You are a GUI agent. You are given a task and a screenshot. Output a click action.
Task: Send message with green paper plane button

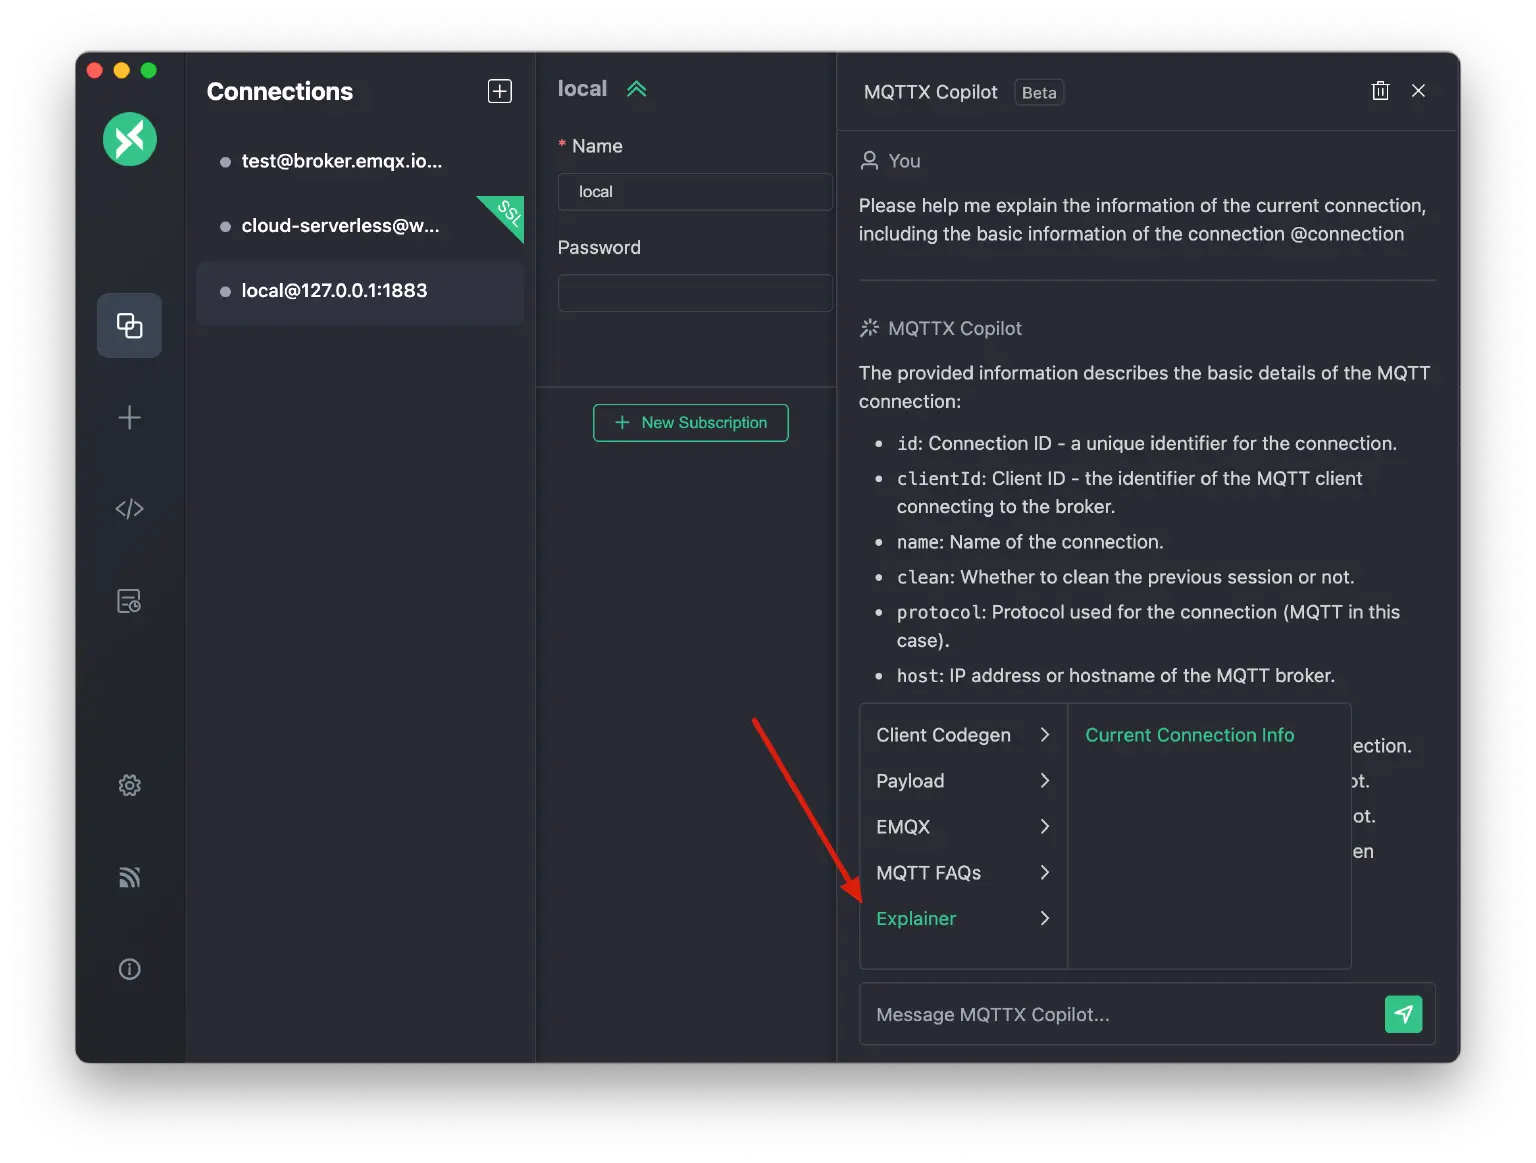(x=1403, y=1014)
